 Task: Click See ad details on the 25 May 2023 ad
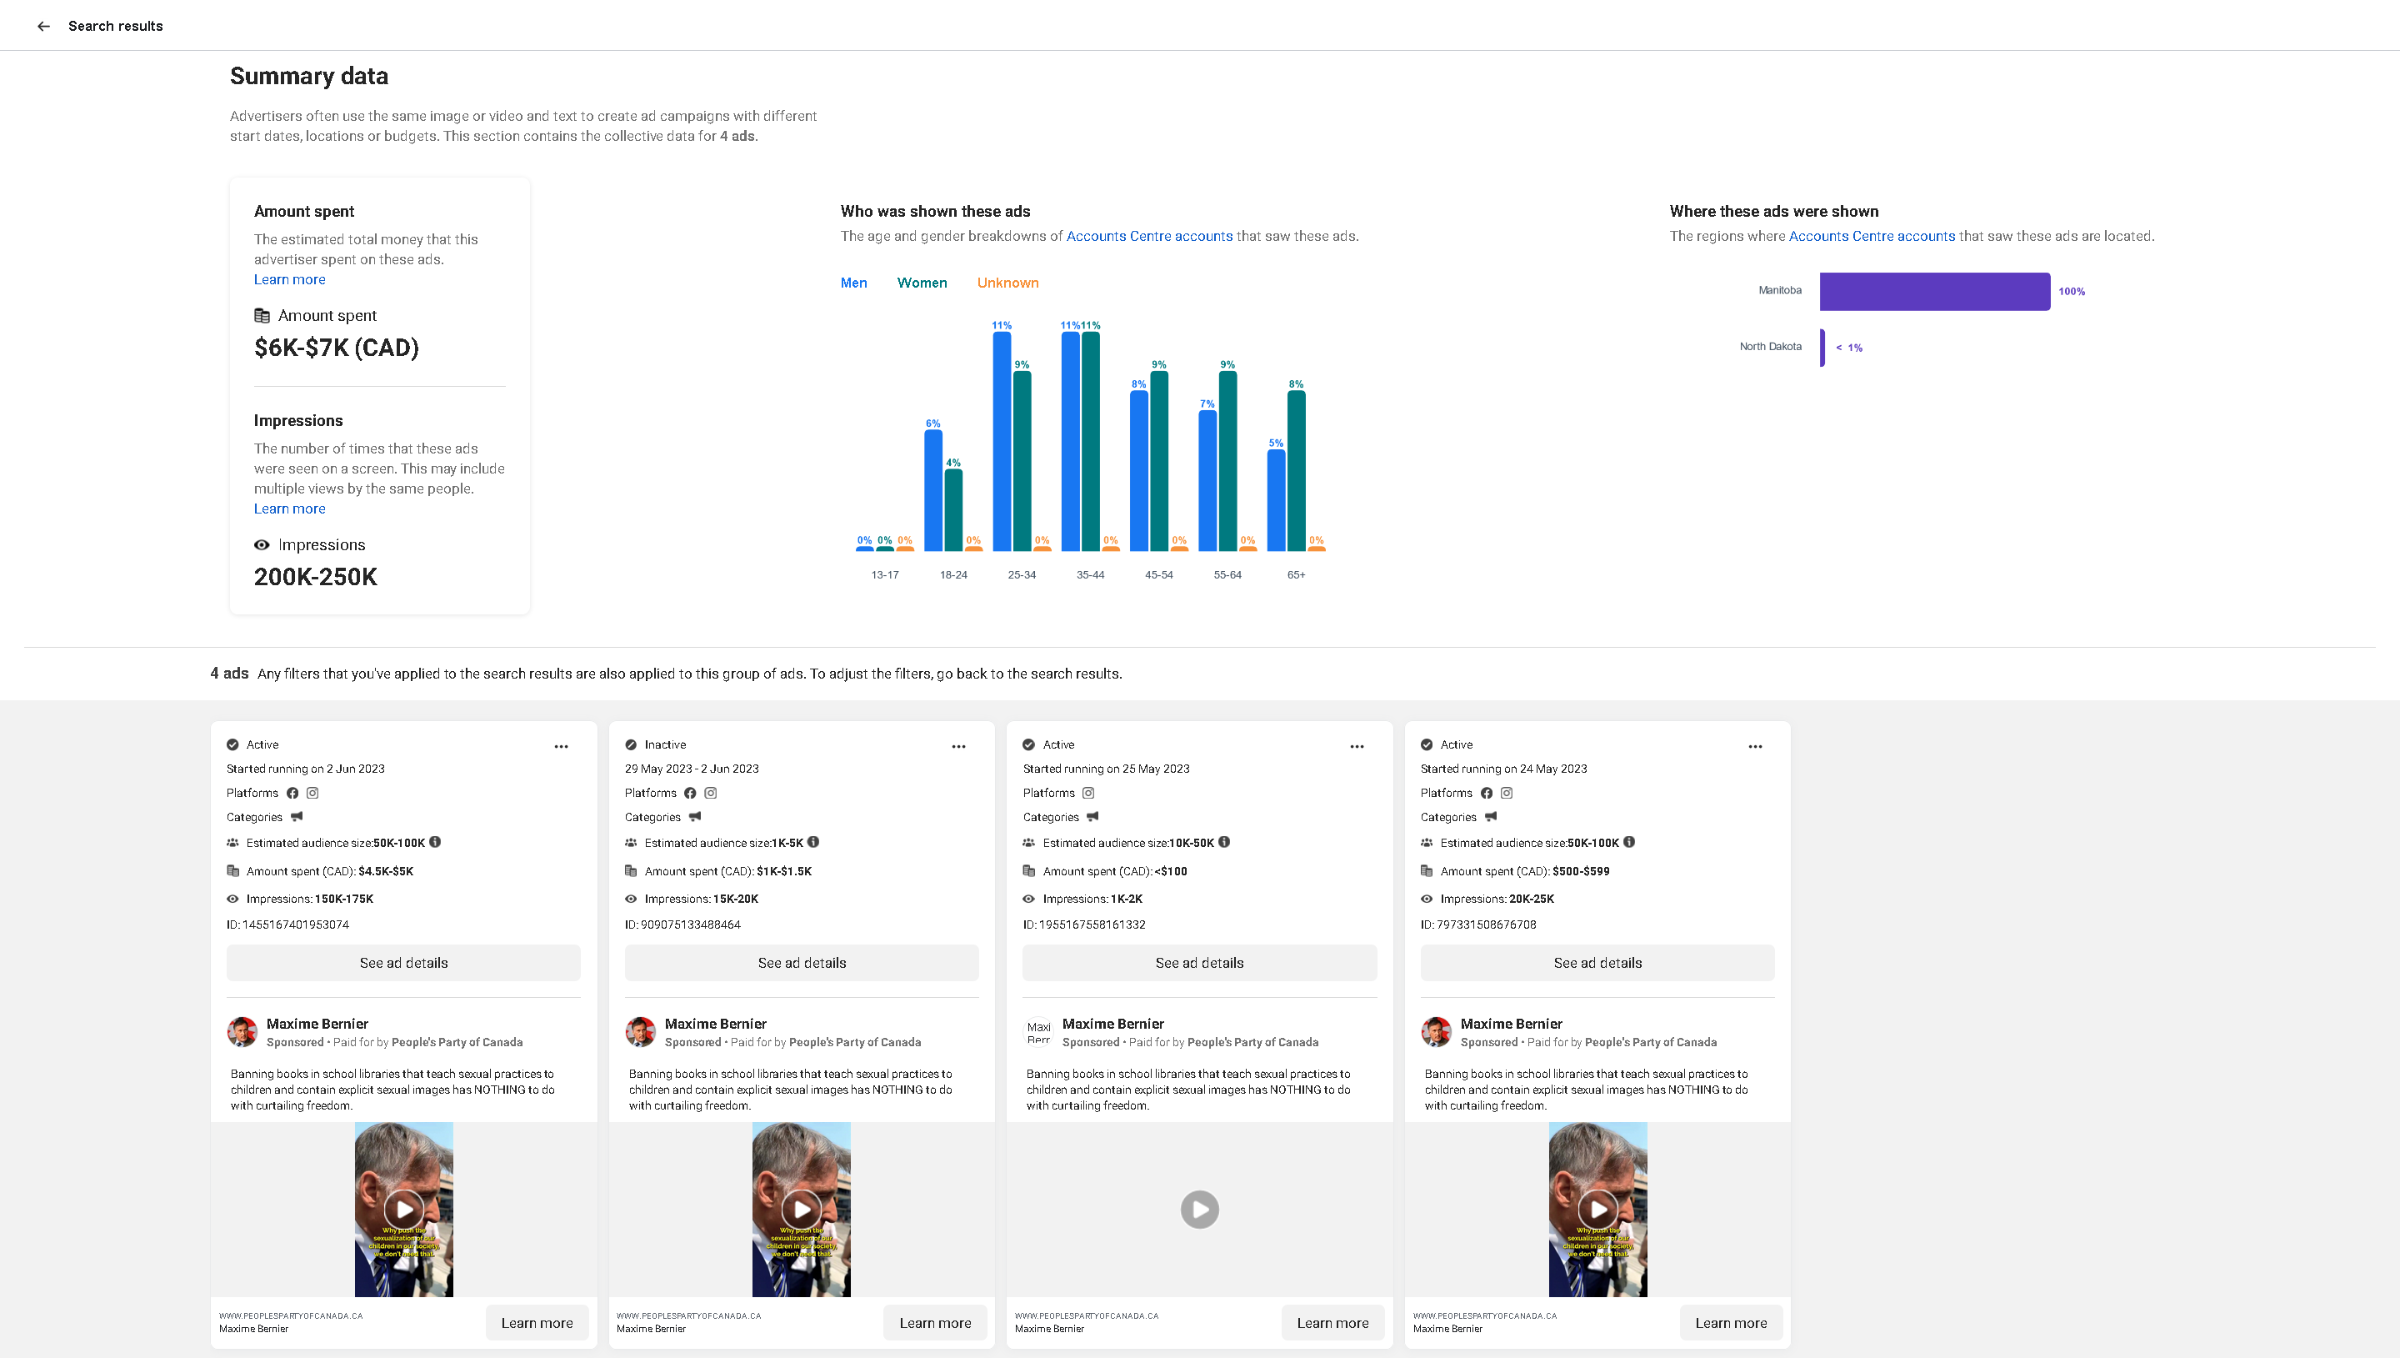1200,963
